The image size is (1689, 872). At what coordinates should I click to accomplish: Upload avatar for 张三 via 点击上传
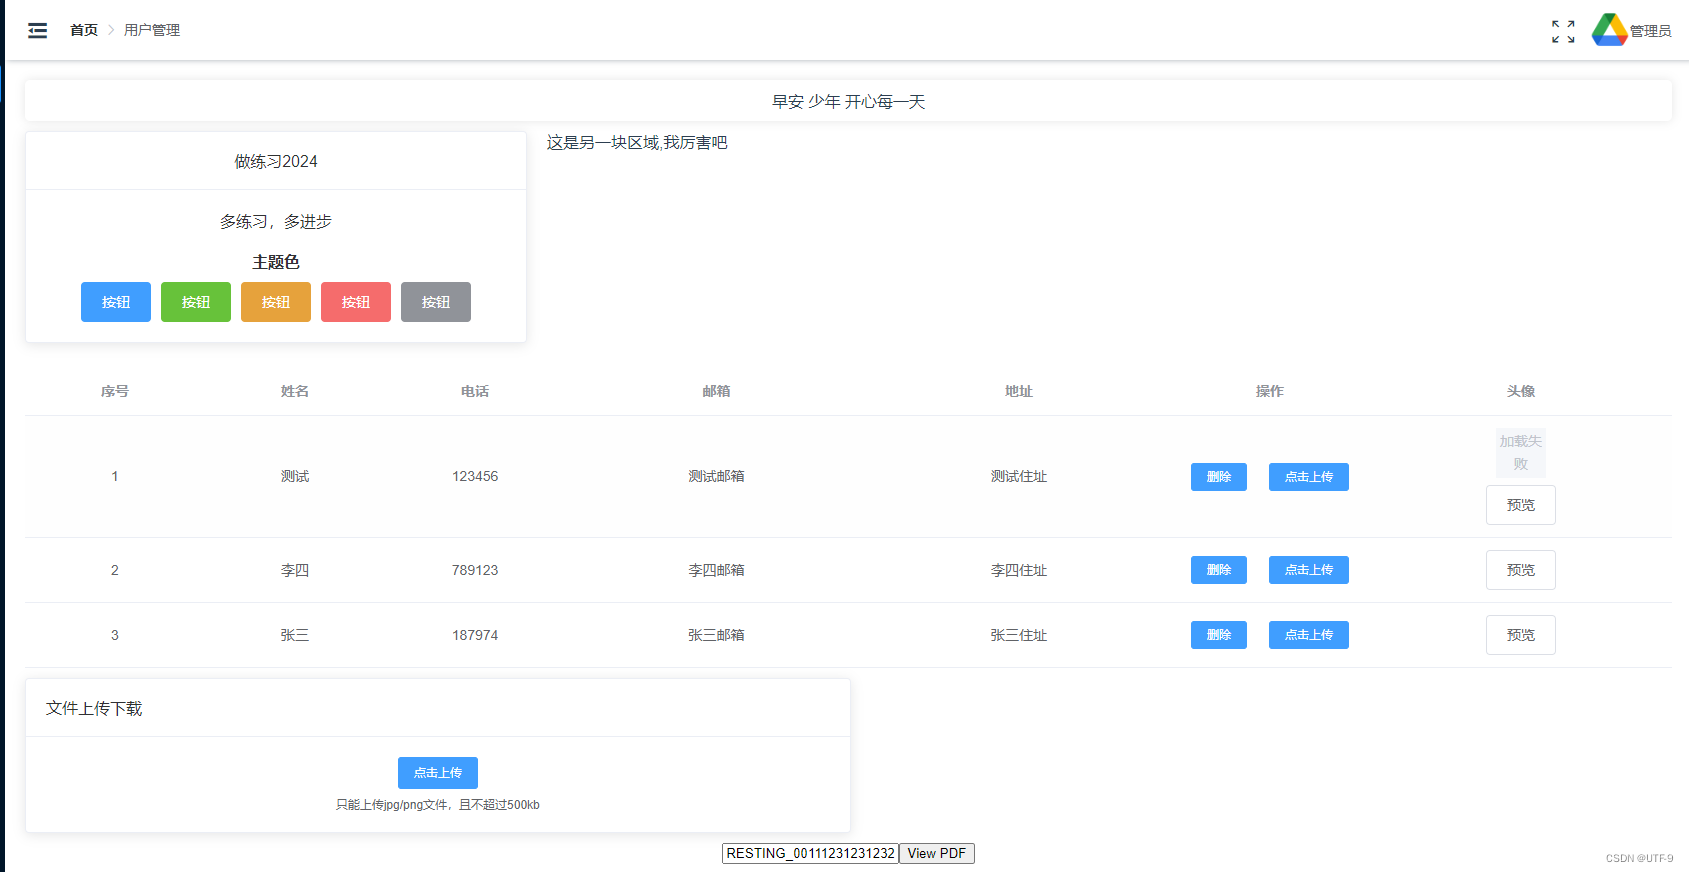point(1309,635)
